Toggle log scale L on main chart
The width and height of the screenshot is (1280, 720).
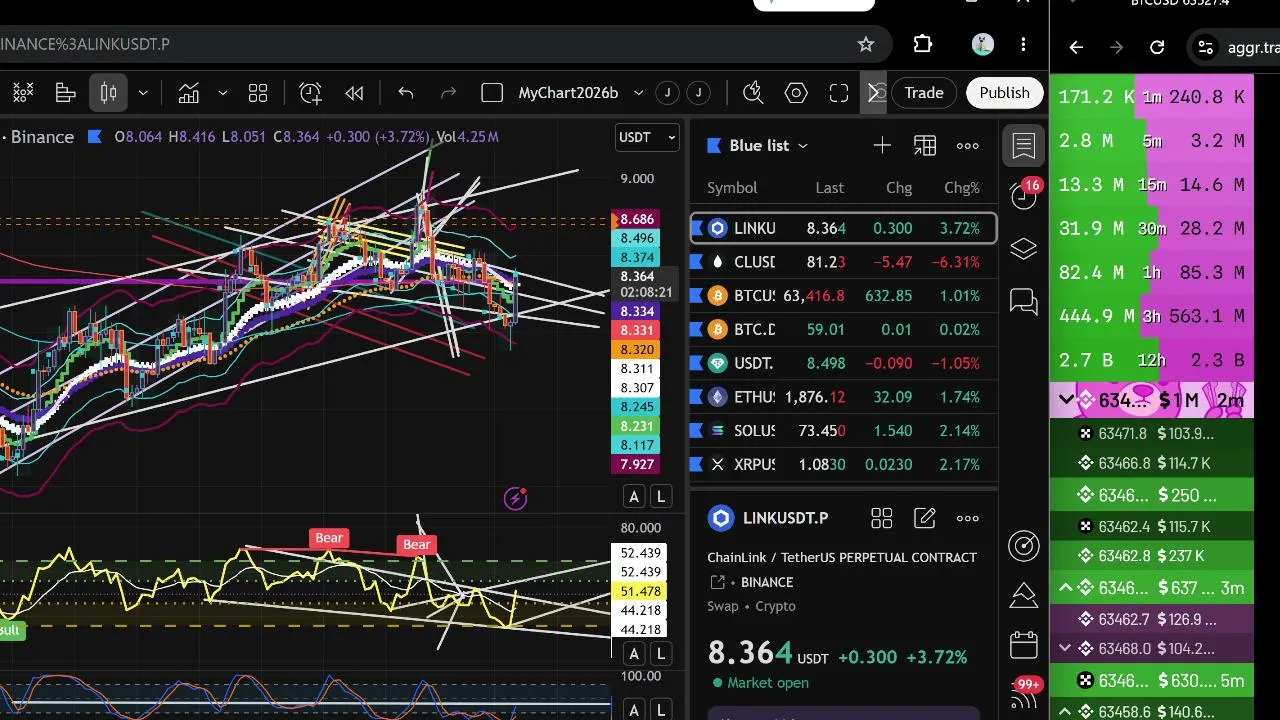pyautogui.click(x=661, y=496)
